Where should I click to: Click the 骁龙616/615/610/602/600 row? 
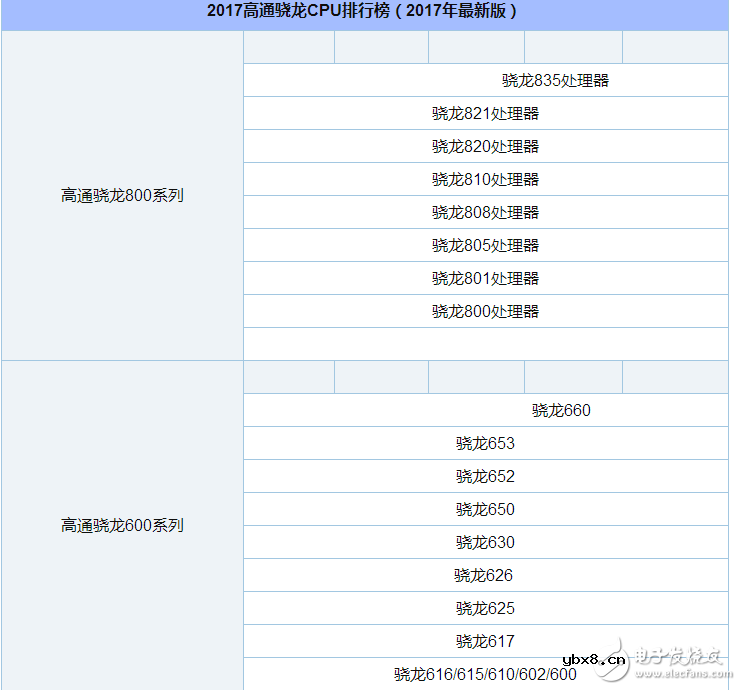pyautogui.click(x=485, y=675)
